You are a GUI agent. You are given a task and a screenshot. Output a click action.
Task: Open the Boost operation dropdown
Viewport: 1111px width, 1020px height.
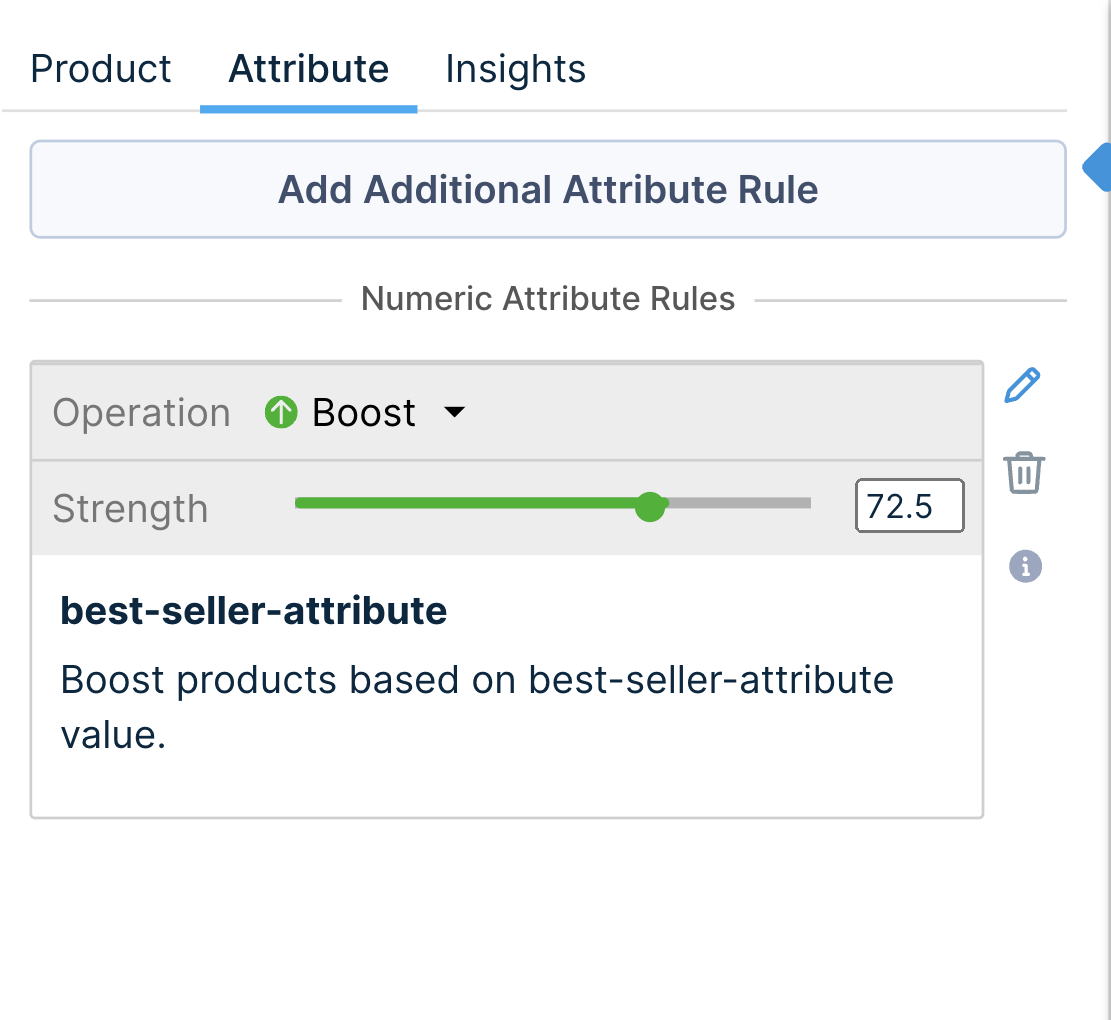point(364,412)
